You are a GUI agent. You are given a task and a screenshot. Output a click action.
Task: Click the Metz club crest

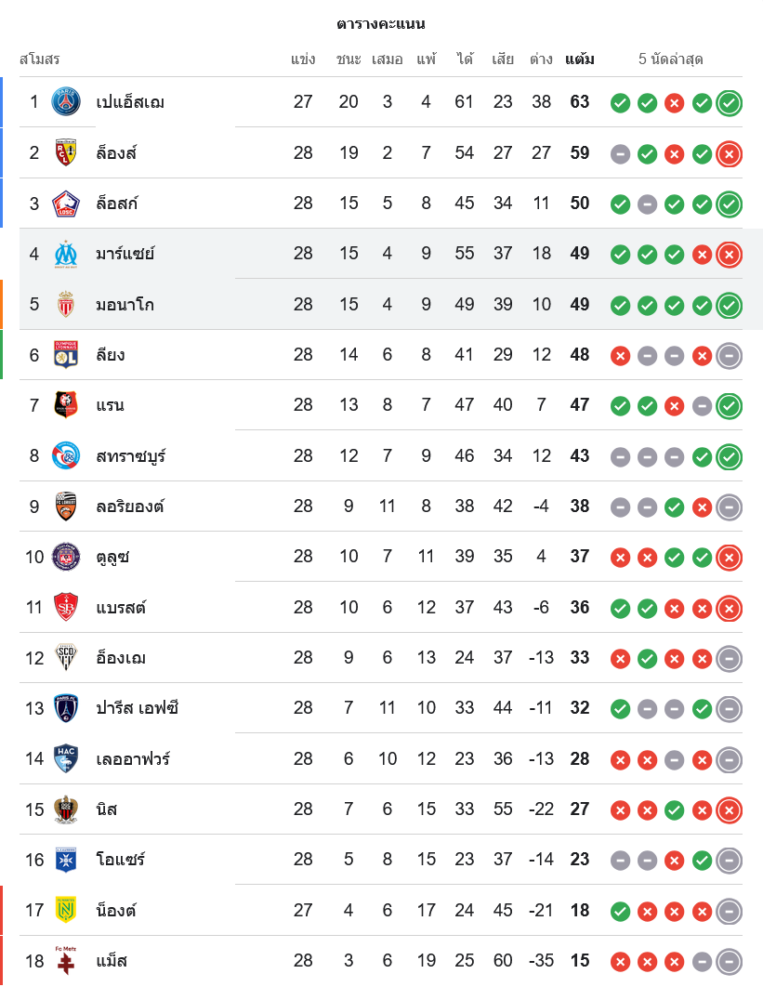[x=66, y=961]
